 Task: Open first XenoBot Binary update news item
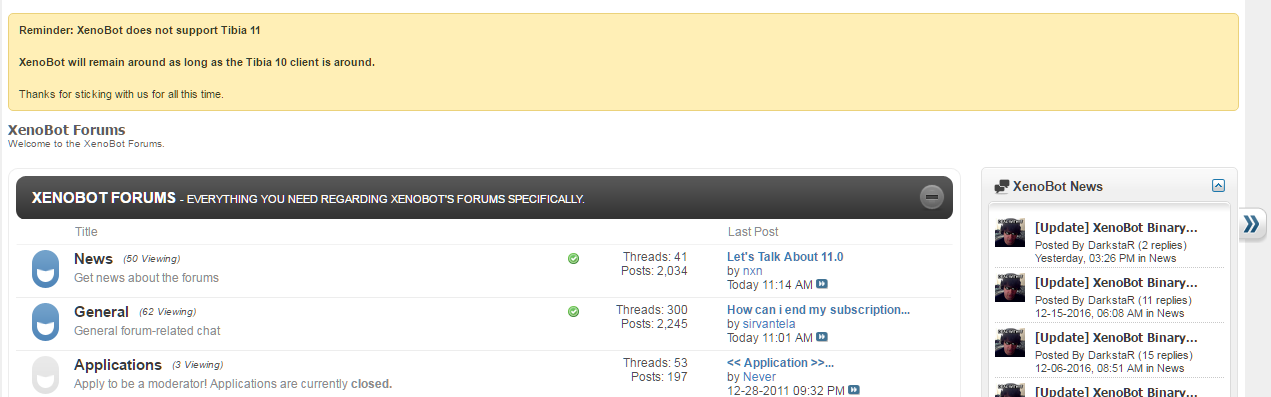(1116, 227)
